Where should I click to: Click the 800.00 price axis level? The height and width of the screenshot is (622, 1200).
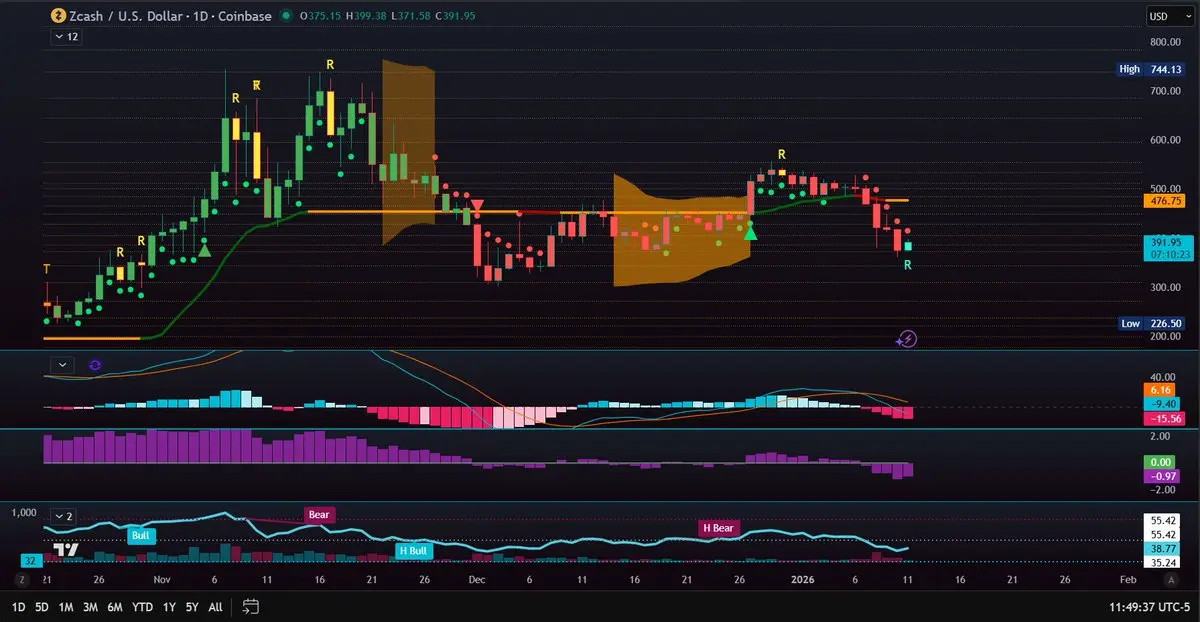[1166, 42]
